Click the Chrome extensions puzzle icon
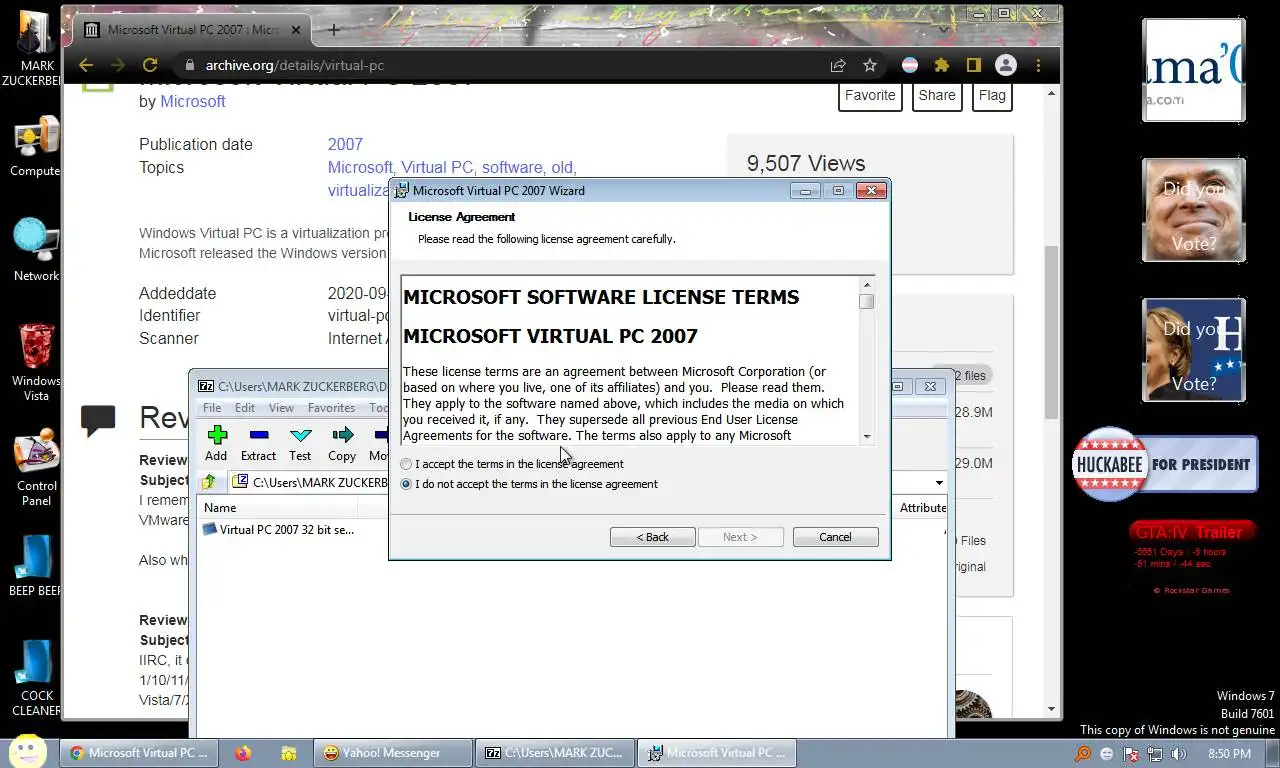This screenshot has width=1280, height=768. point(941,65)
